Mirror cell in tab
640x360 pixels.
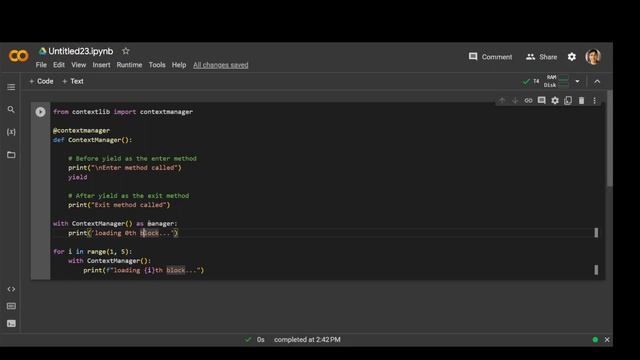point(568,100)
